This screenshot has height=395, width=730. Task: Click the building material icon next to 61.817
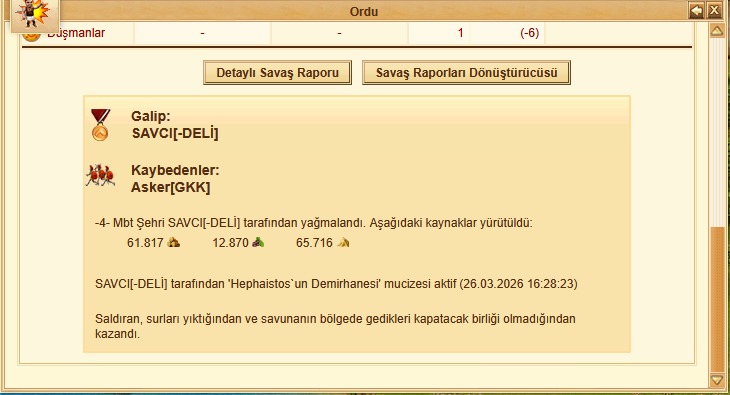point(174,242)
